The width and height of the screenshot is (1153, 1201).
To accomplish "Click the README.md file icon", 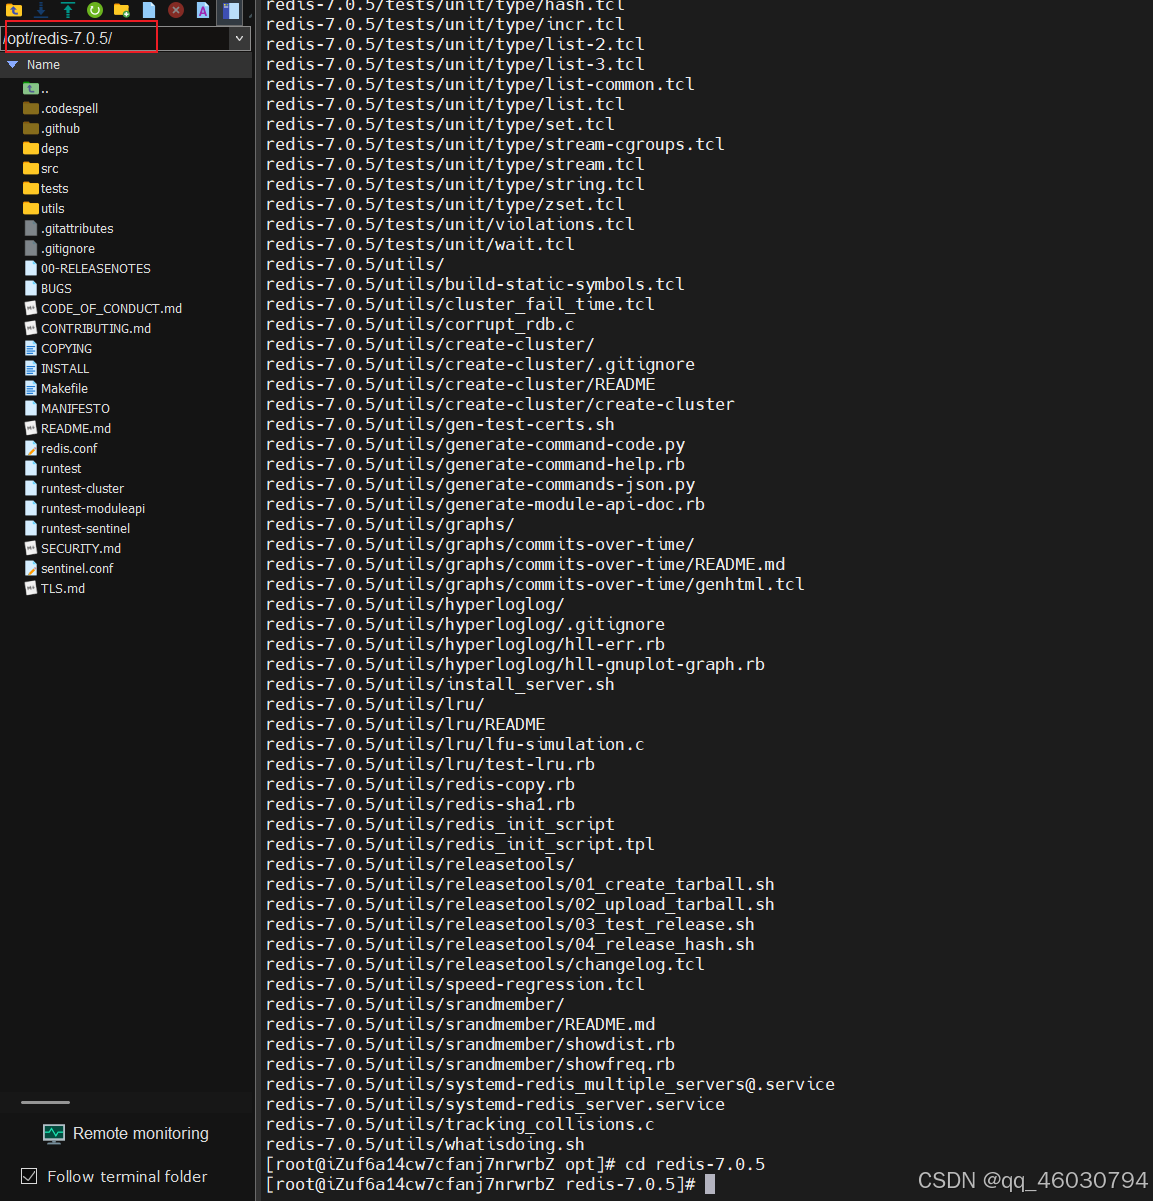I will click(31, 428).
